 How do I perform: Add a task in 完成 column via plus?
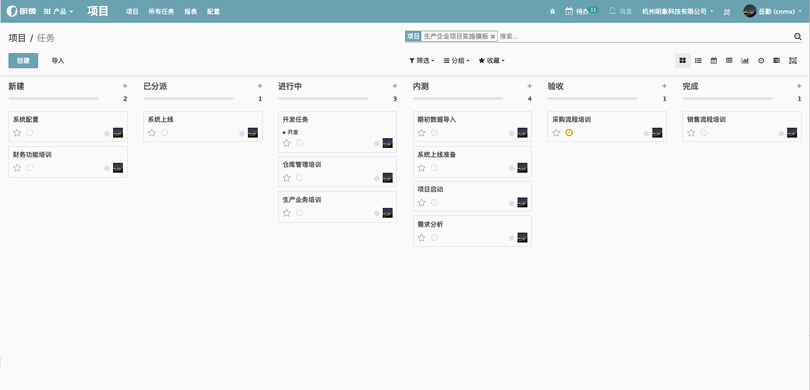pos(799,86)
